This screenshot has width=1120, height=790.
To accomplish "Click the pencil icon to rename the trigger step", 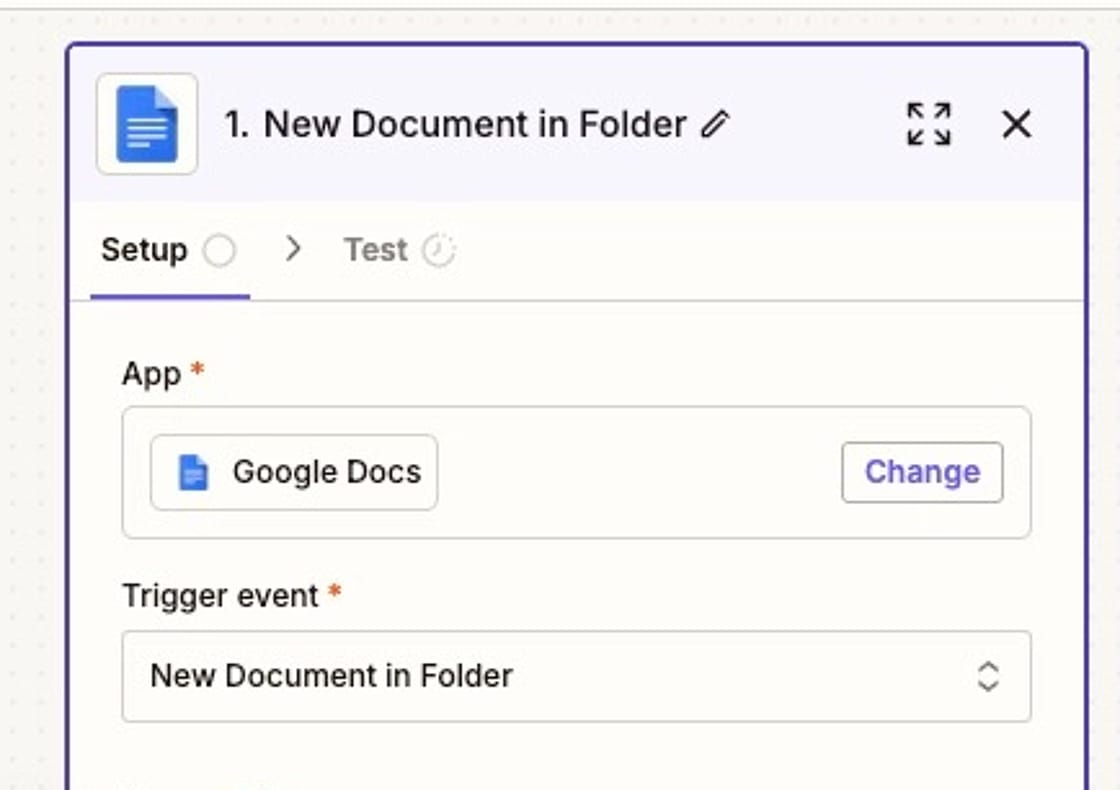I will click(712, 124).
